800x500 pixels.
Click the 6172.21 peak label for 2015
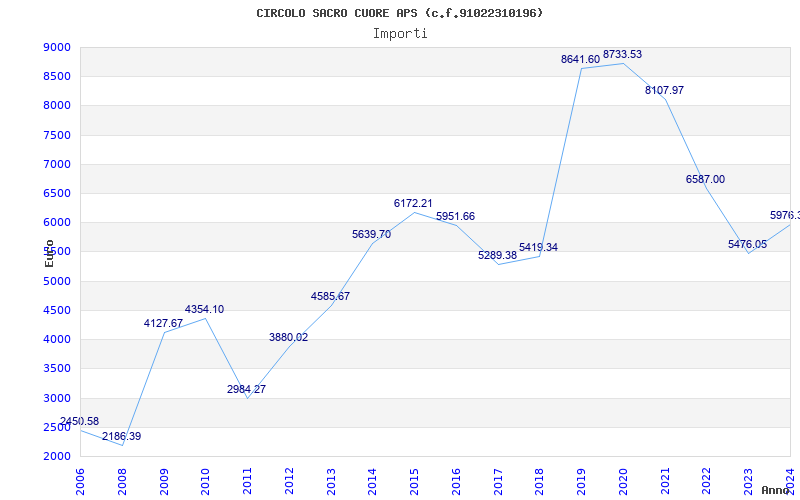(413, 204)
